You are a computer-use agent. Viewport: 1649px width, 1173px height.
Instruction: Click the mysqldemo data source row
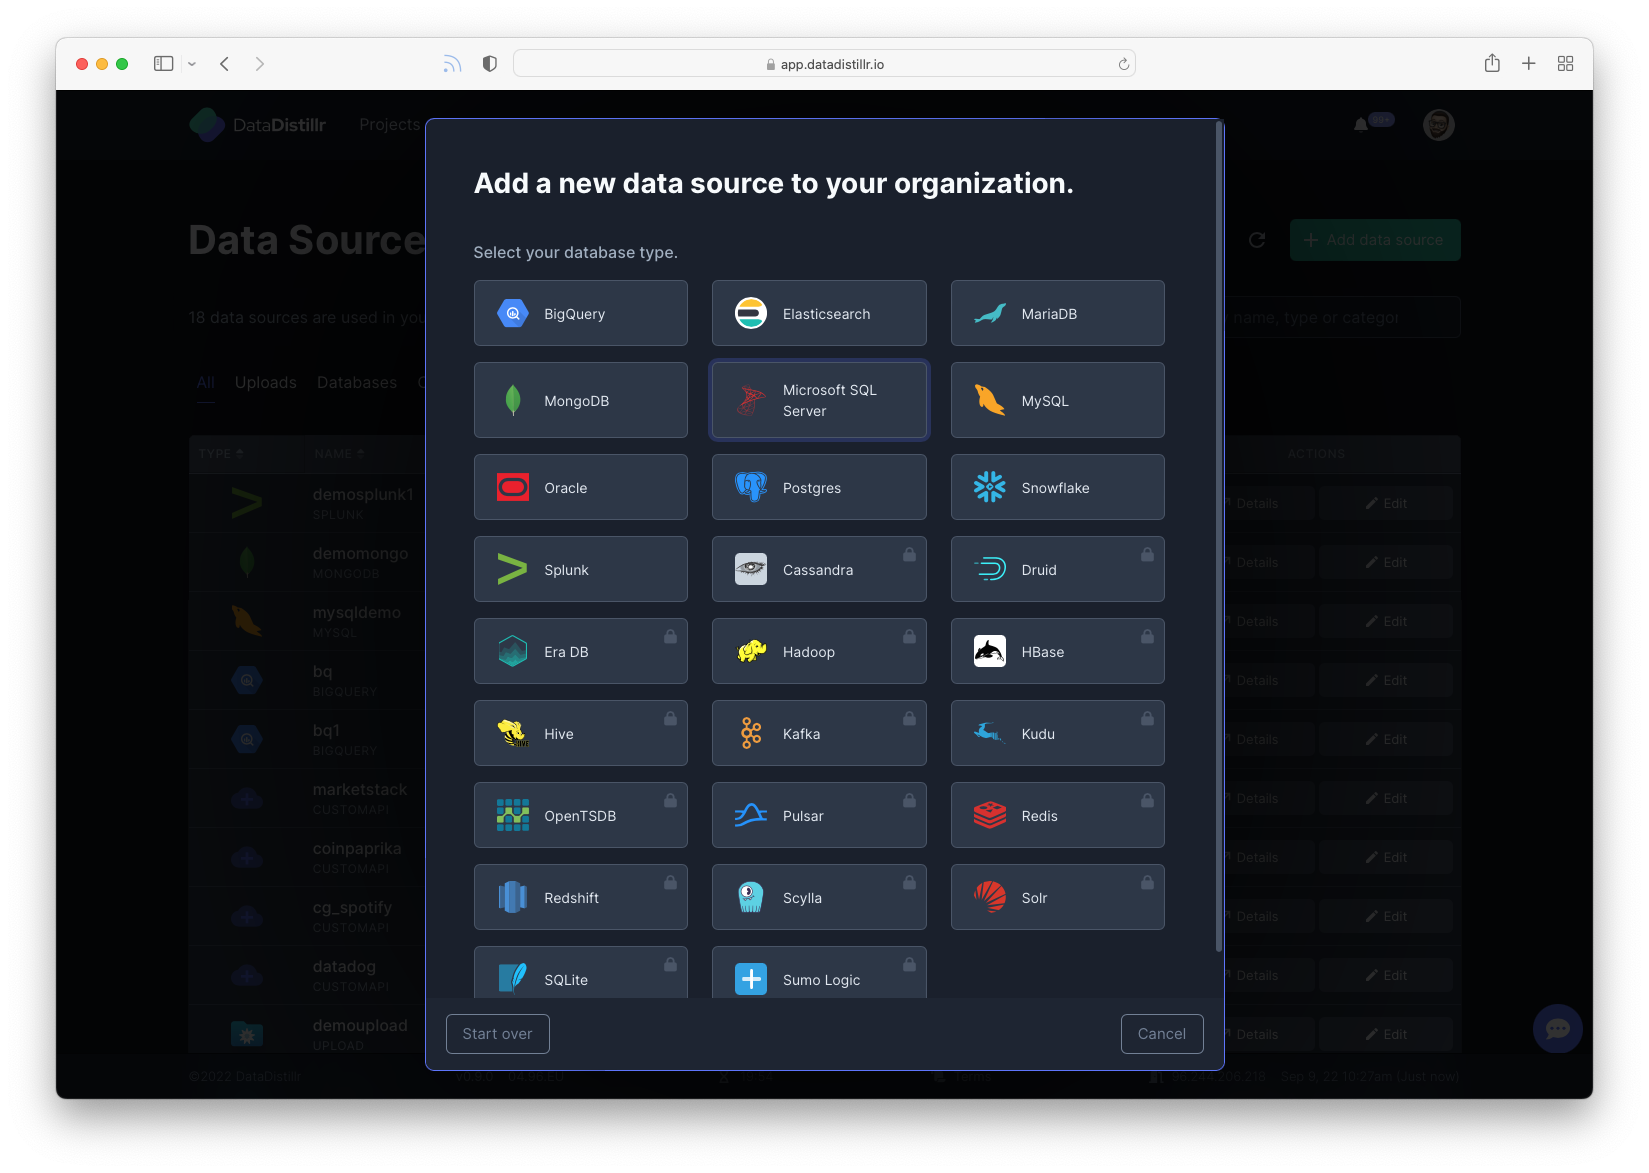[824, 621]
